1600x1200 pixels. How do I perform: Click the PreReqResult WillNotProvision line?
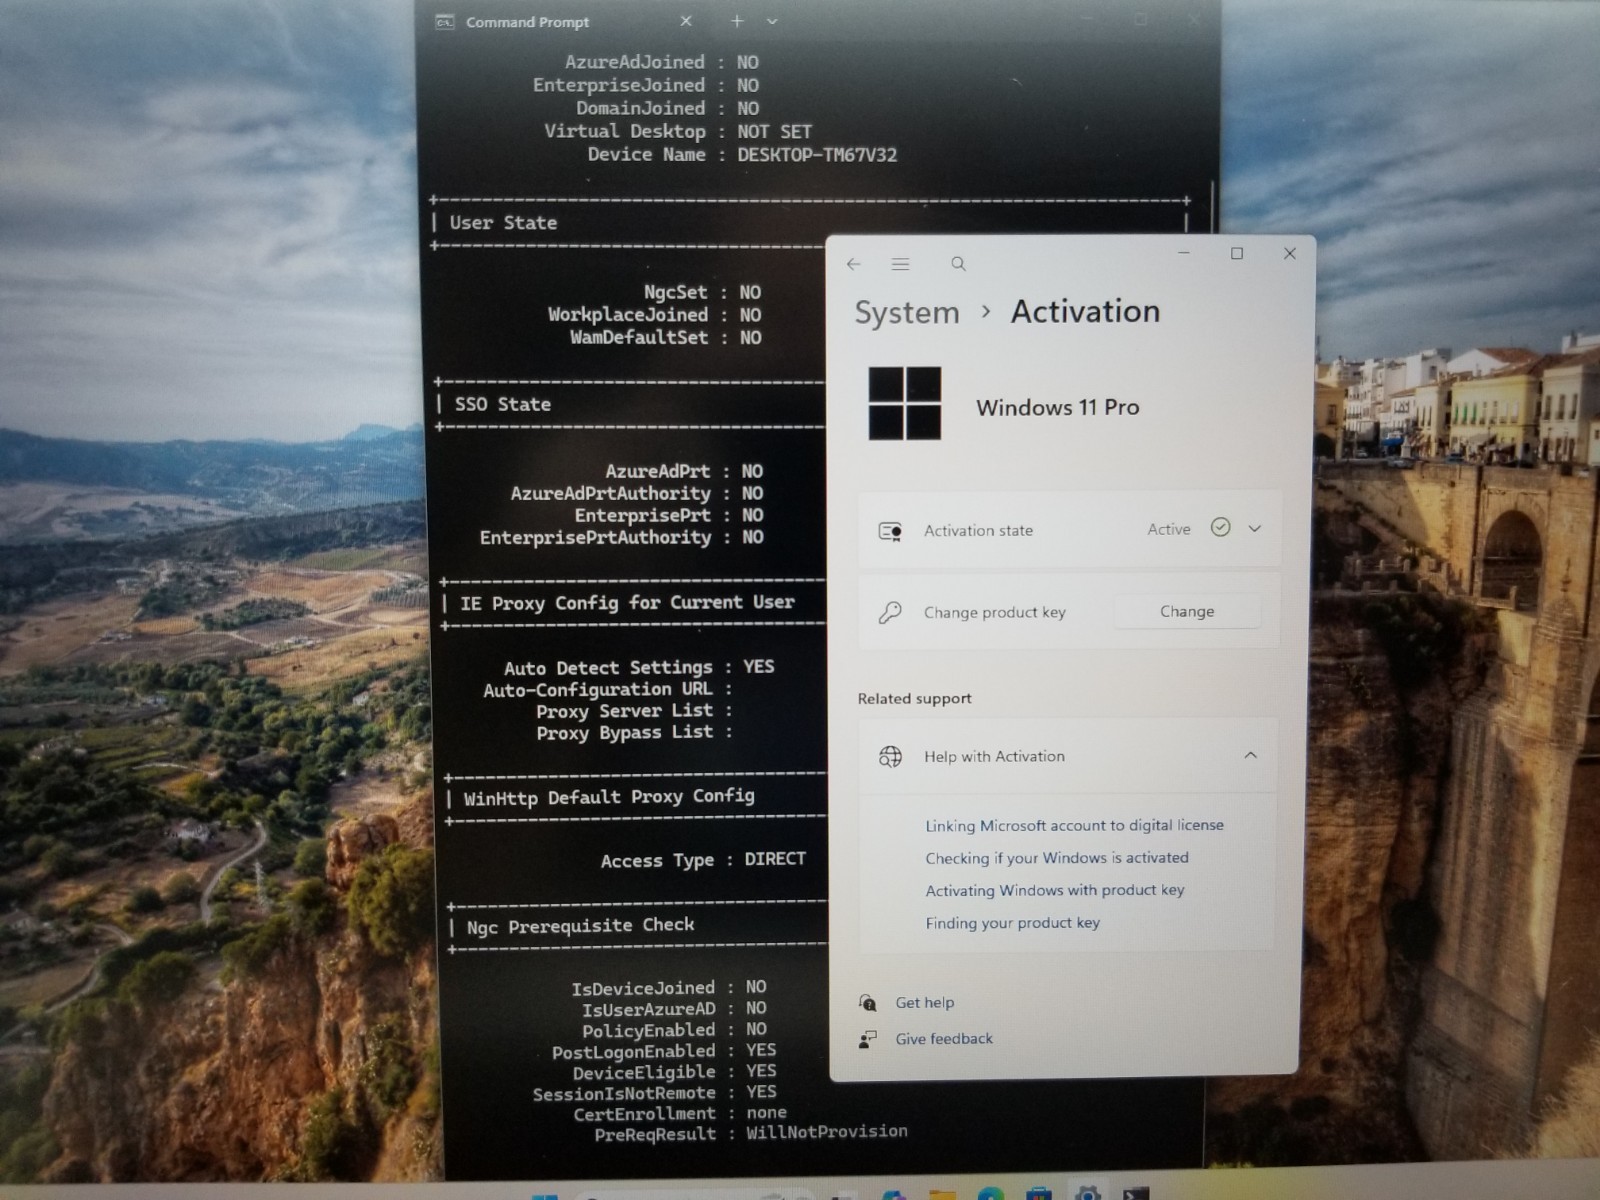[x=751, y=1133]
